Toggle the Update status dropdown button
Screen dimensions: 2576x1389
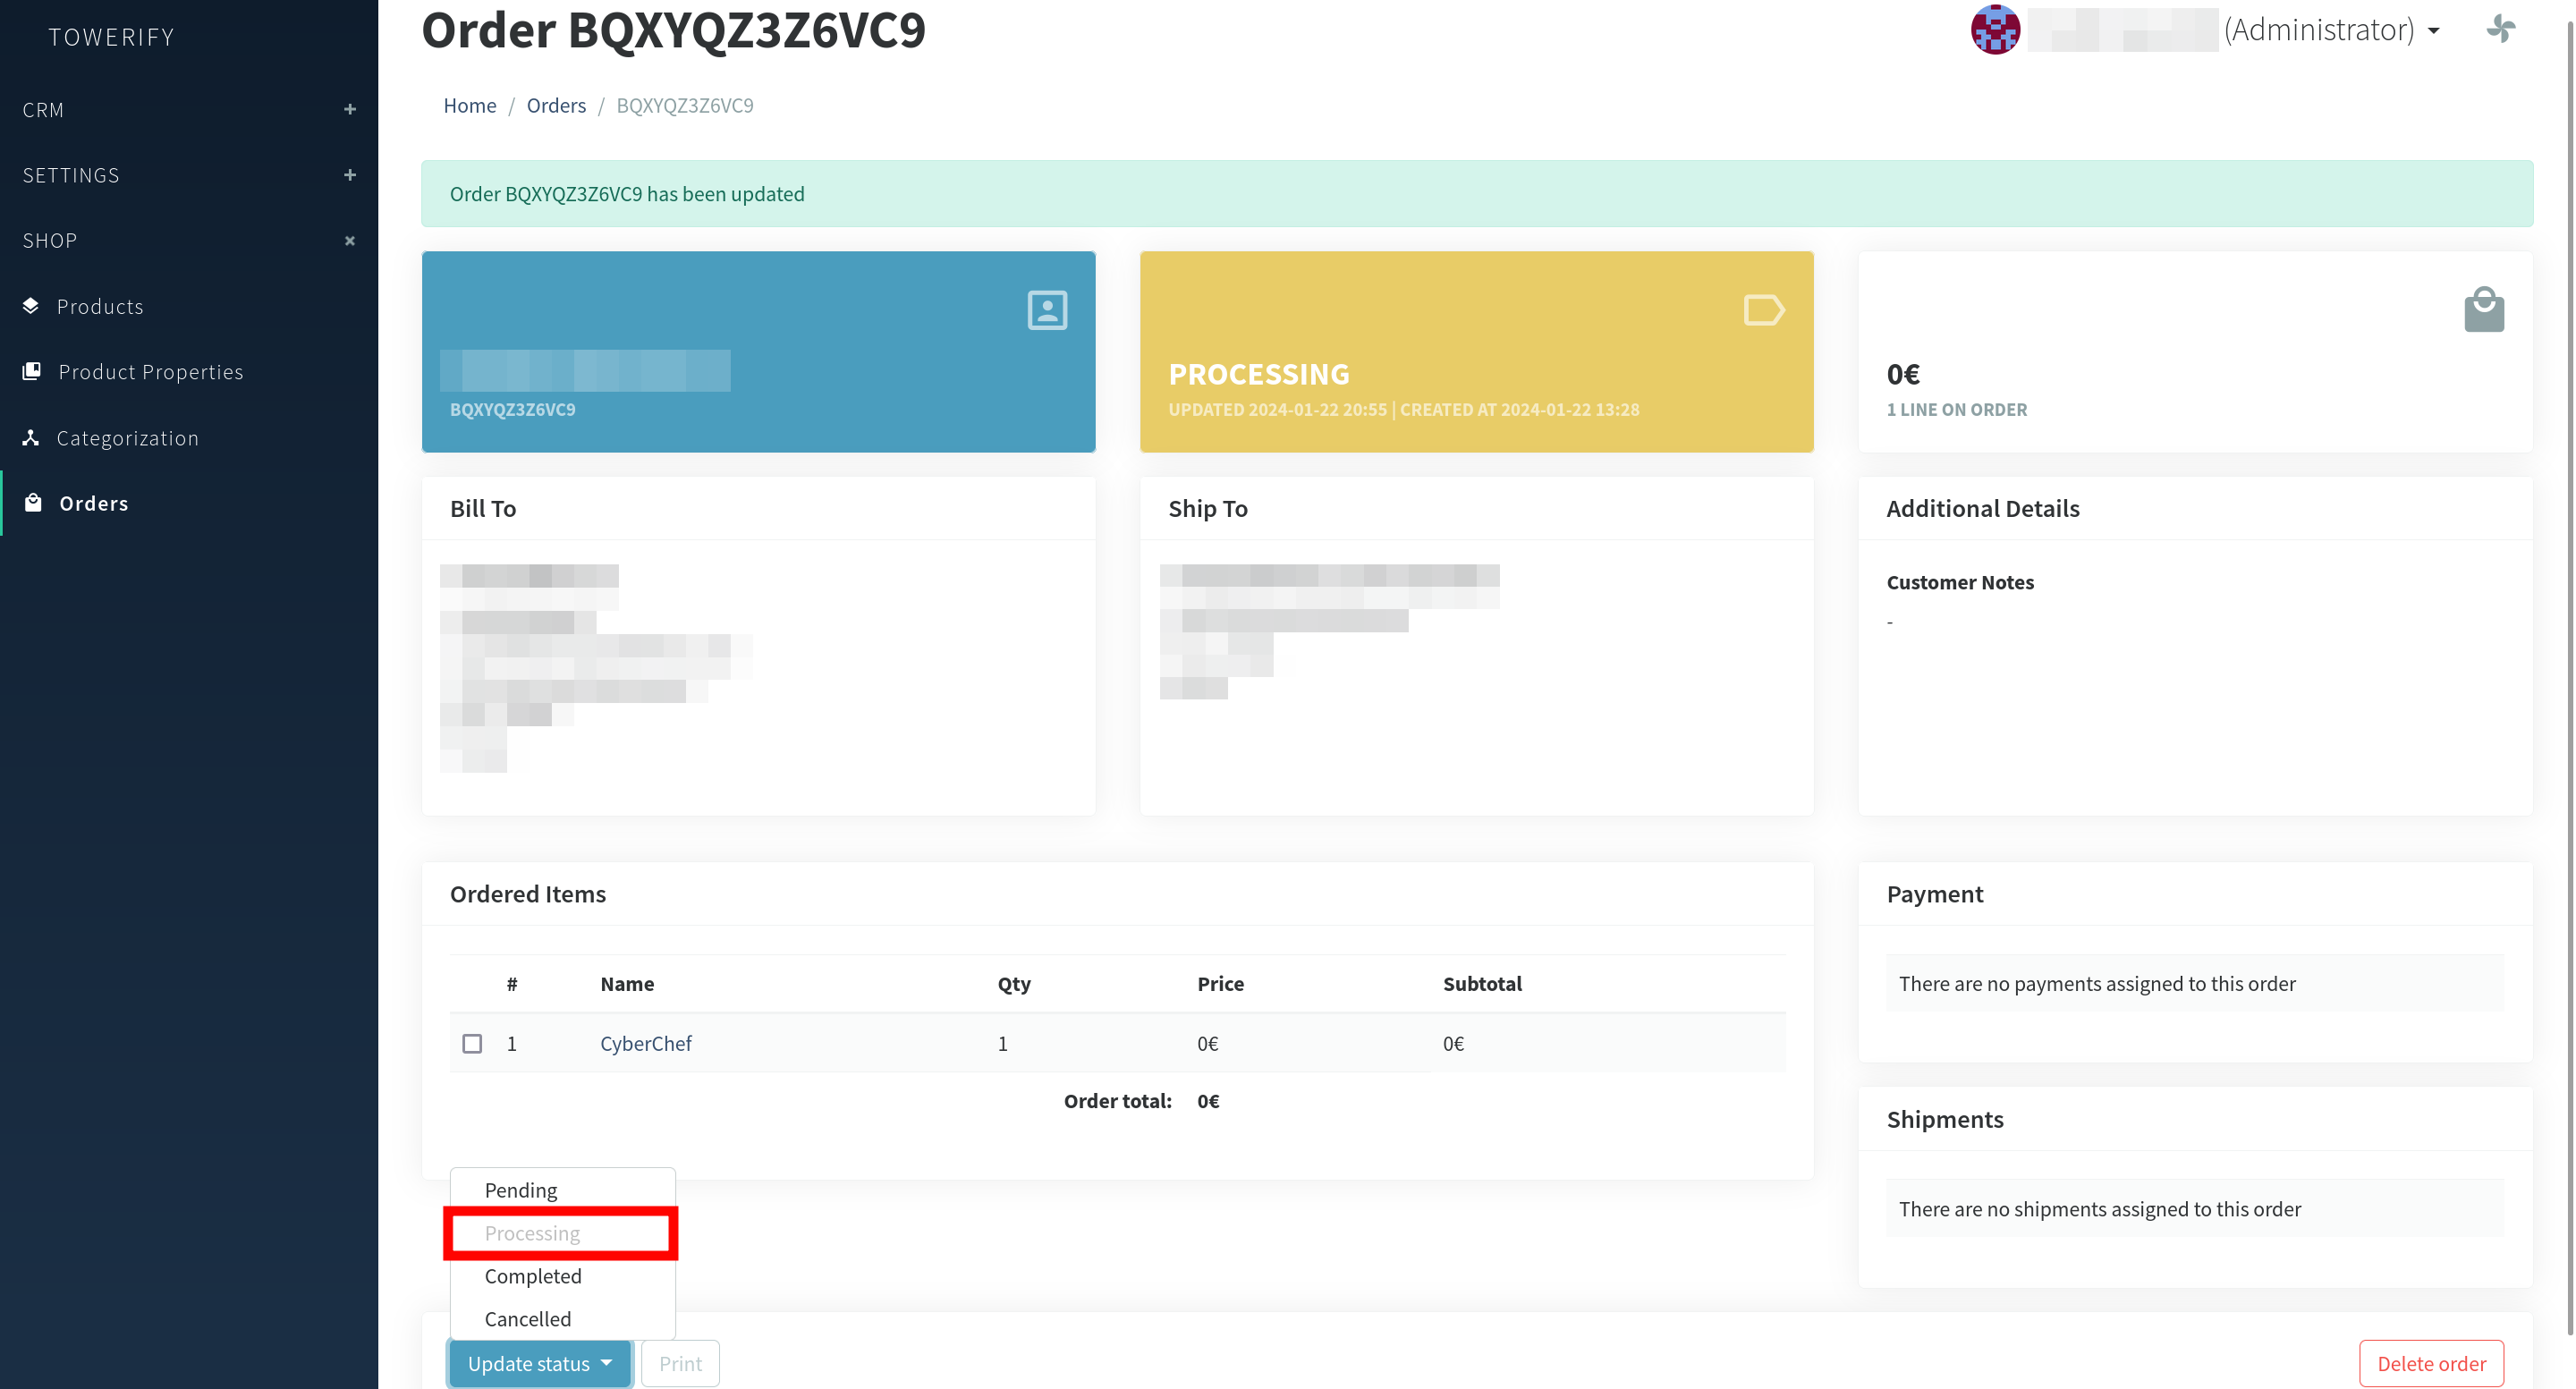tap(540, 1363)
